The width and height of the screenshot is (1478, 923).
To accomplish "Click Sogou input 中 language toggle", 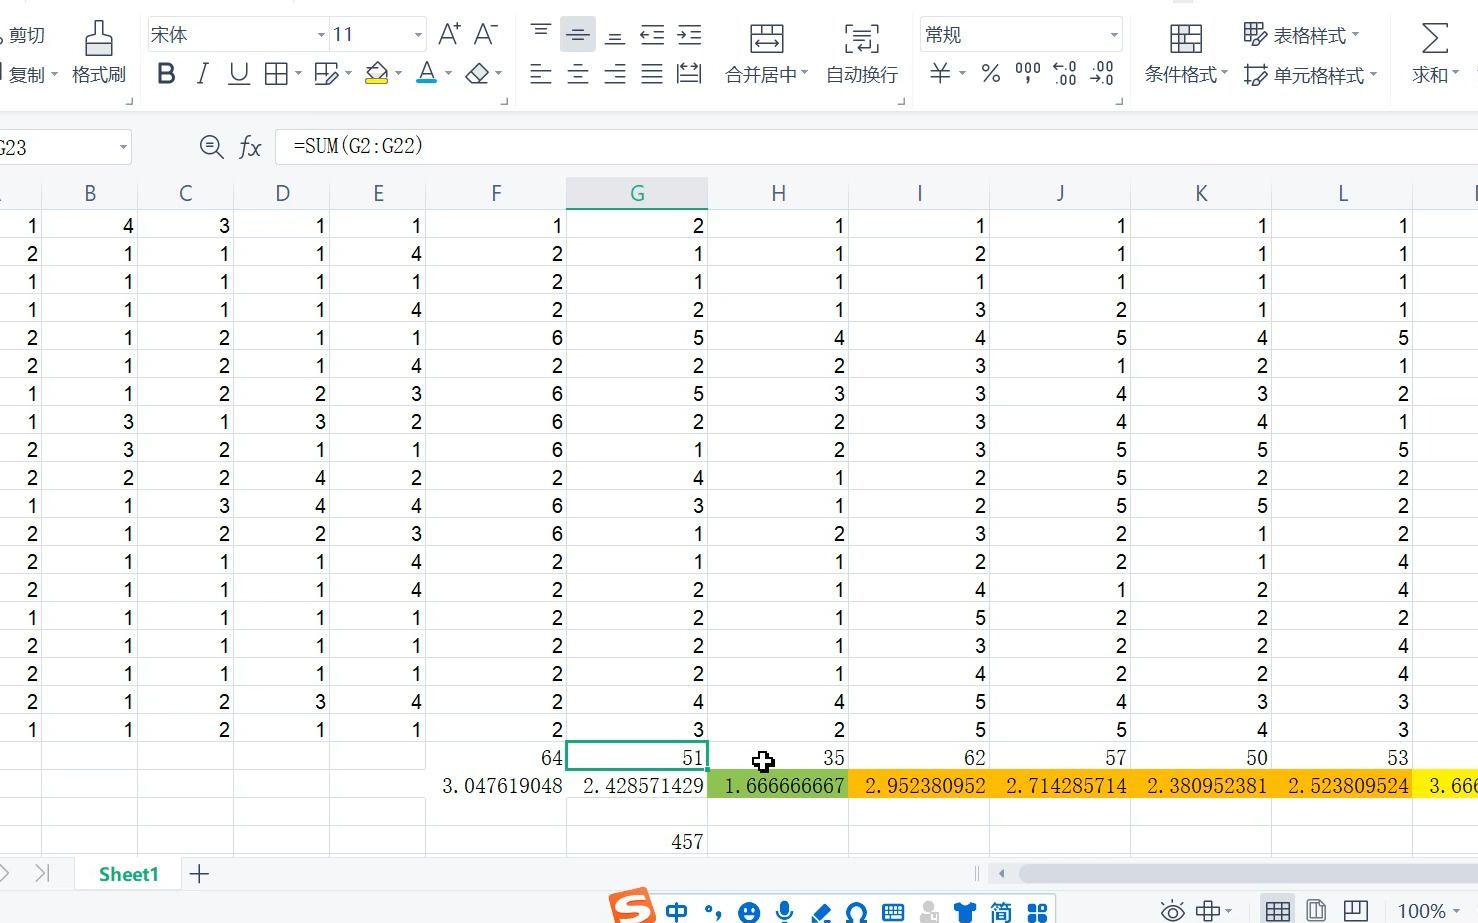I will point(677,911).
